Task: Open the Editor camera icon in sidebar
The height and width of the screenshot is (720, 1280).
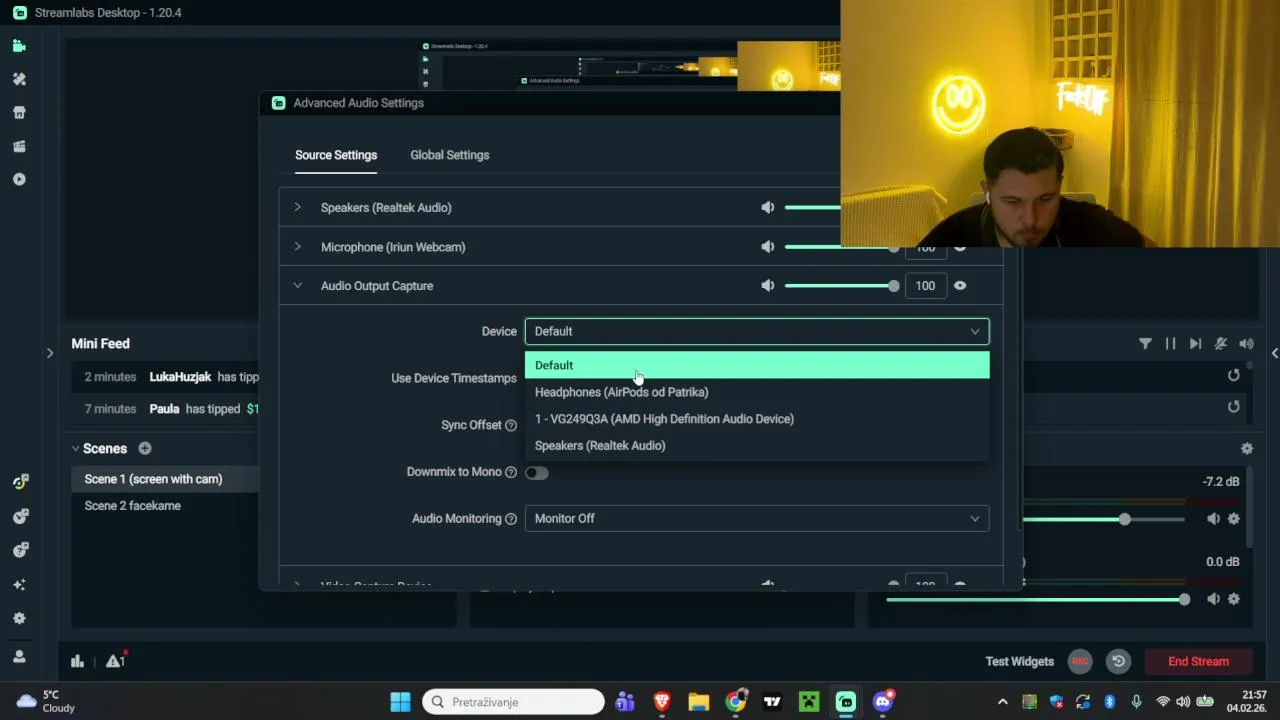Action: [x=19, y=46]
